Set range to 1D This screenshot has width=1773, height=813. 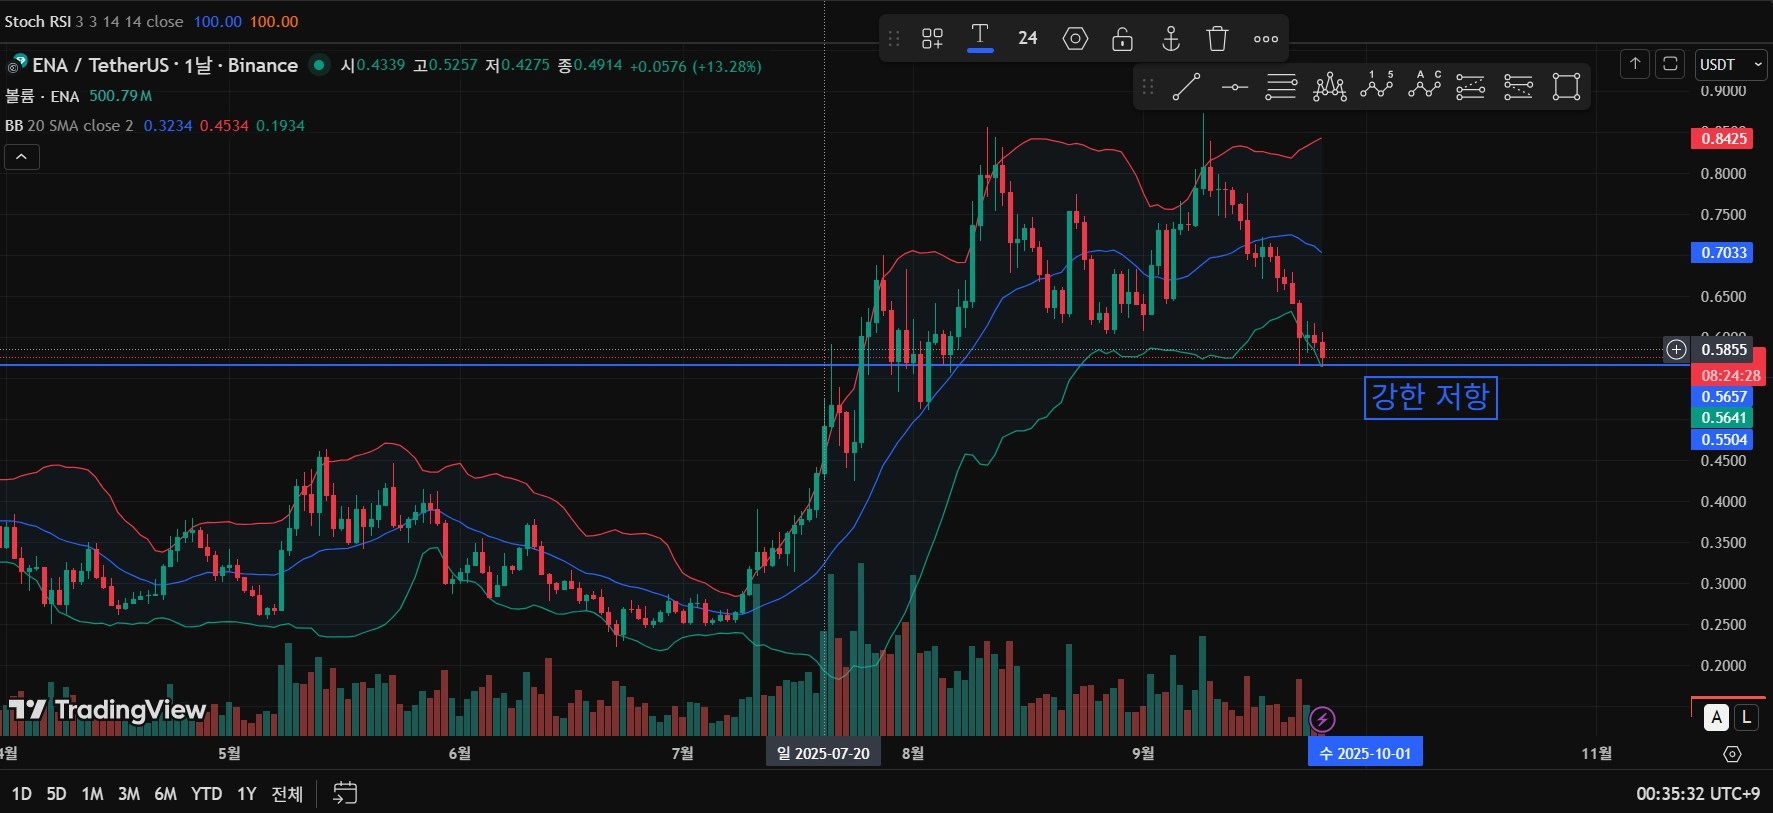tap(22, 793)
